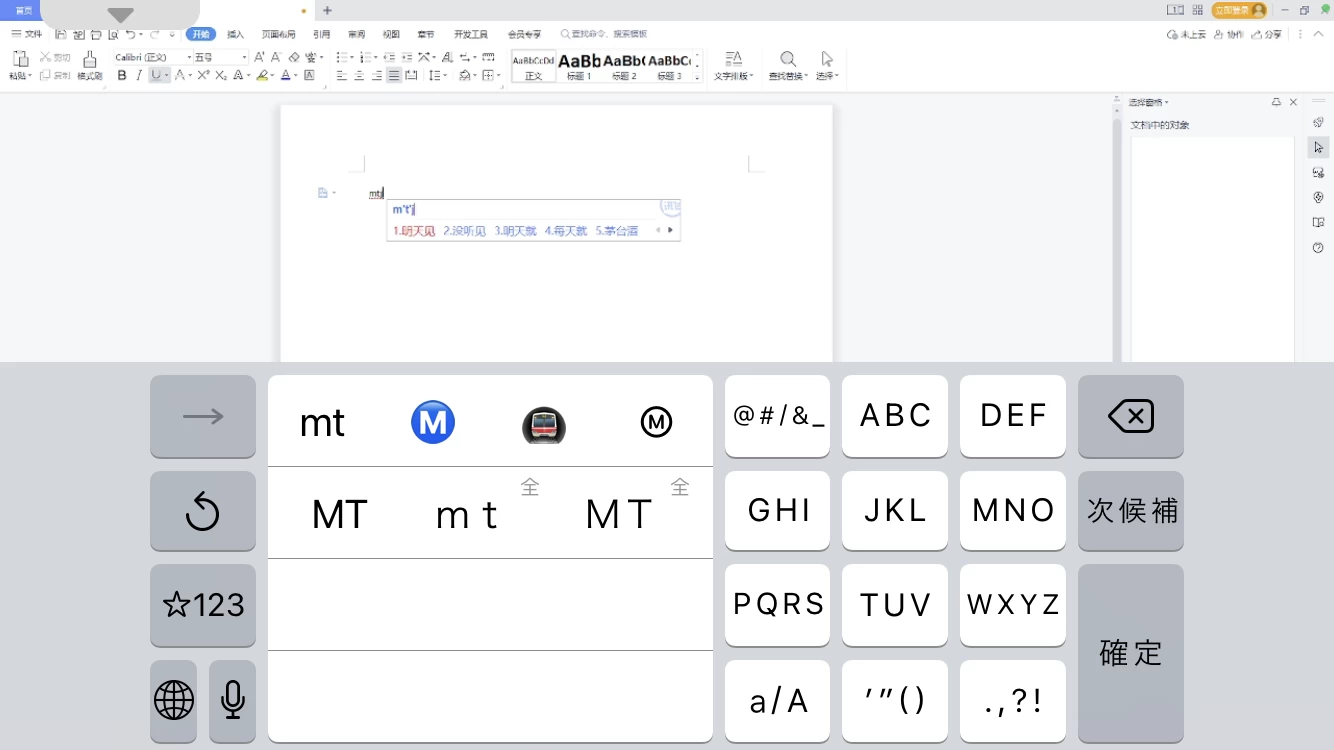Tap the right arrow key on keyboard
1334x750 pixels.
click(203, 416)
